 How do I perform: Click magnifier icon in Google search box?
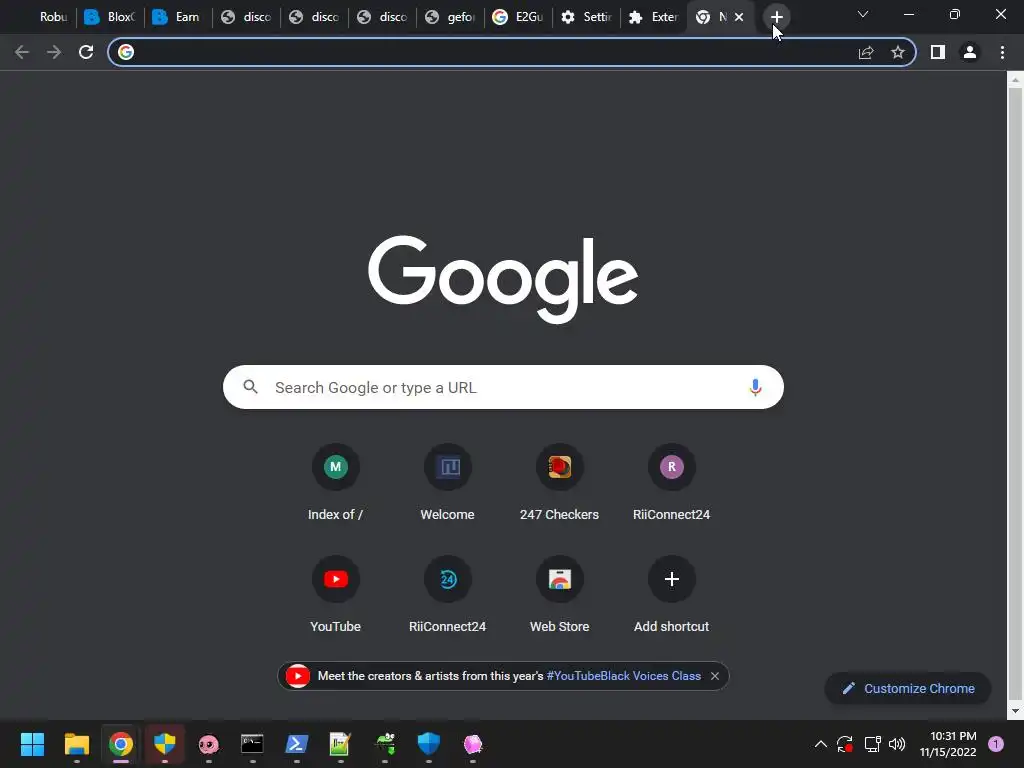[250, 387]
